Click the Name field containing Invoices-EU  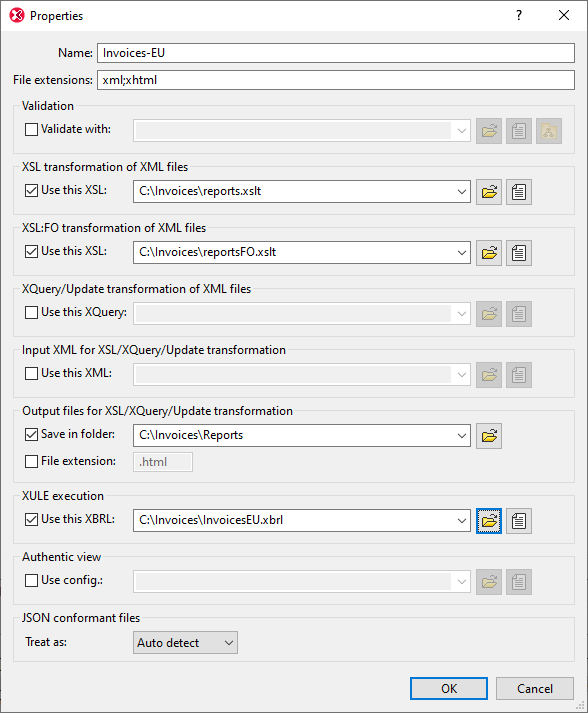click(336, 53)
